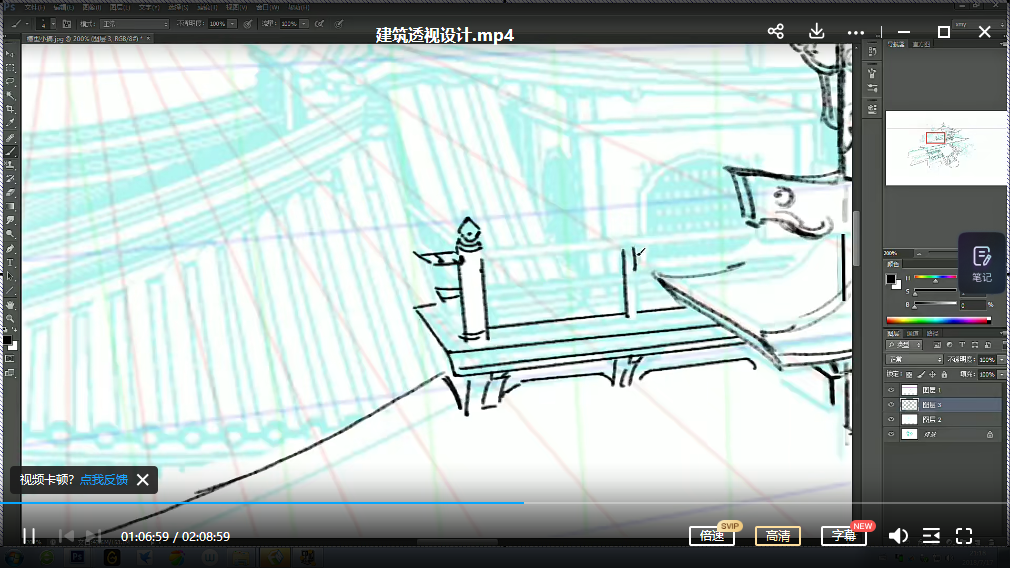
Task: Click the video progress bar
Action: pos(505,502)
